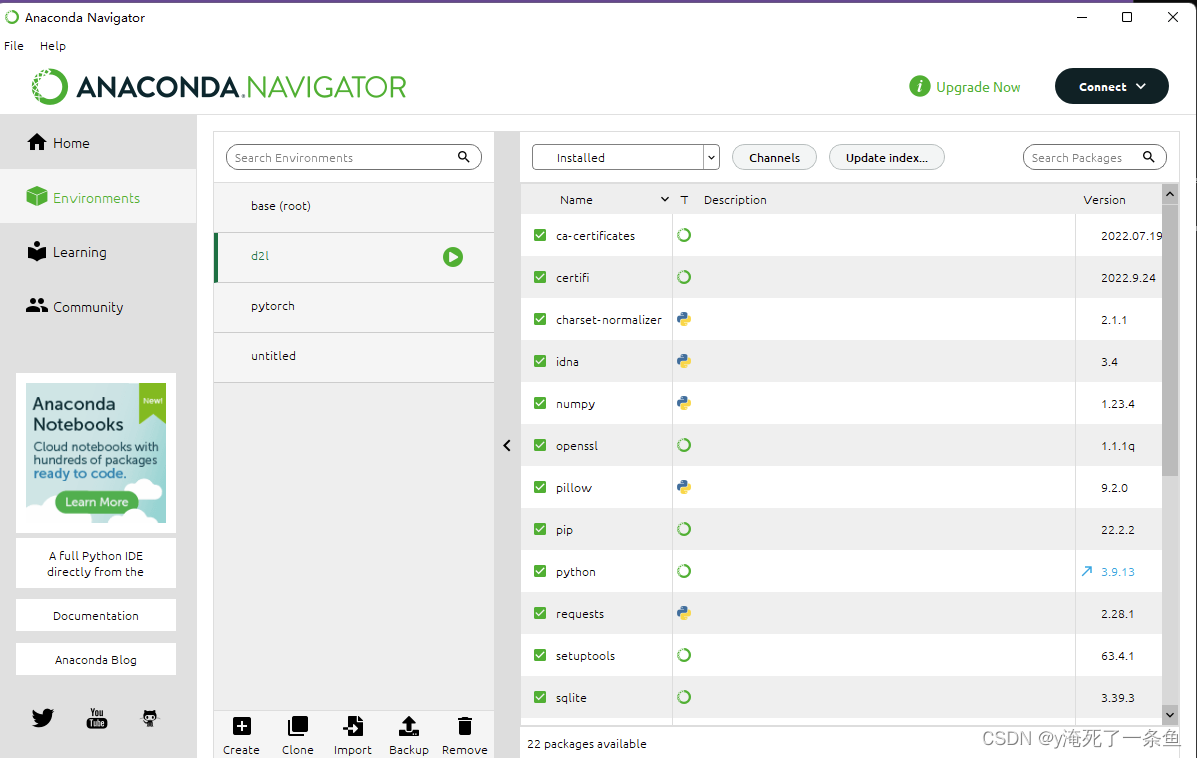Click the Name column sort chevron
The height and width of the screenshot is (758, 1197).
[665, 199]
